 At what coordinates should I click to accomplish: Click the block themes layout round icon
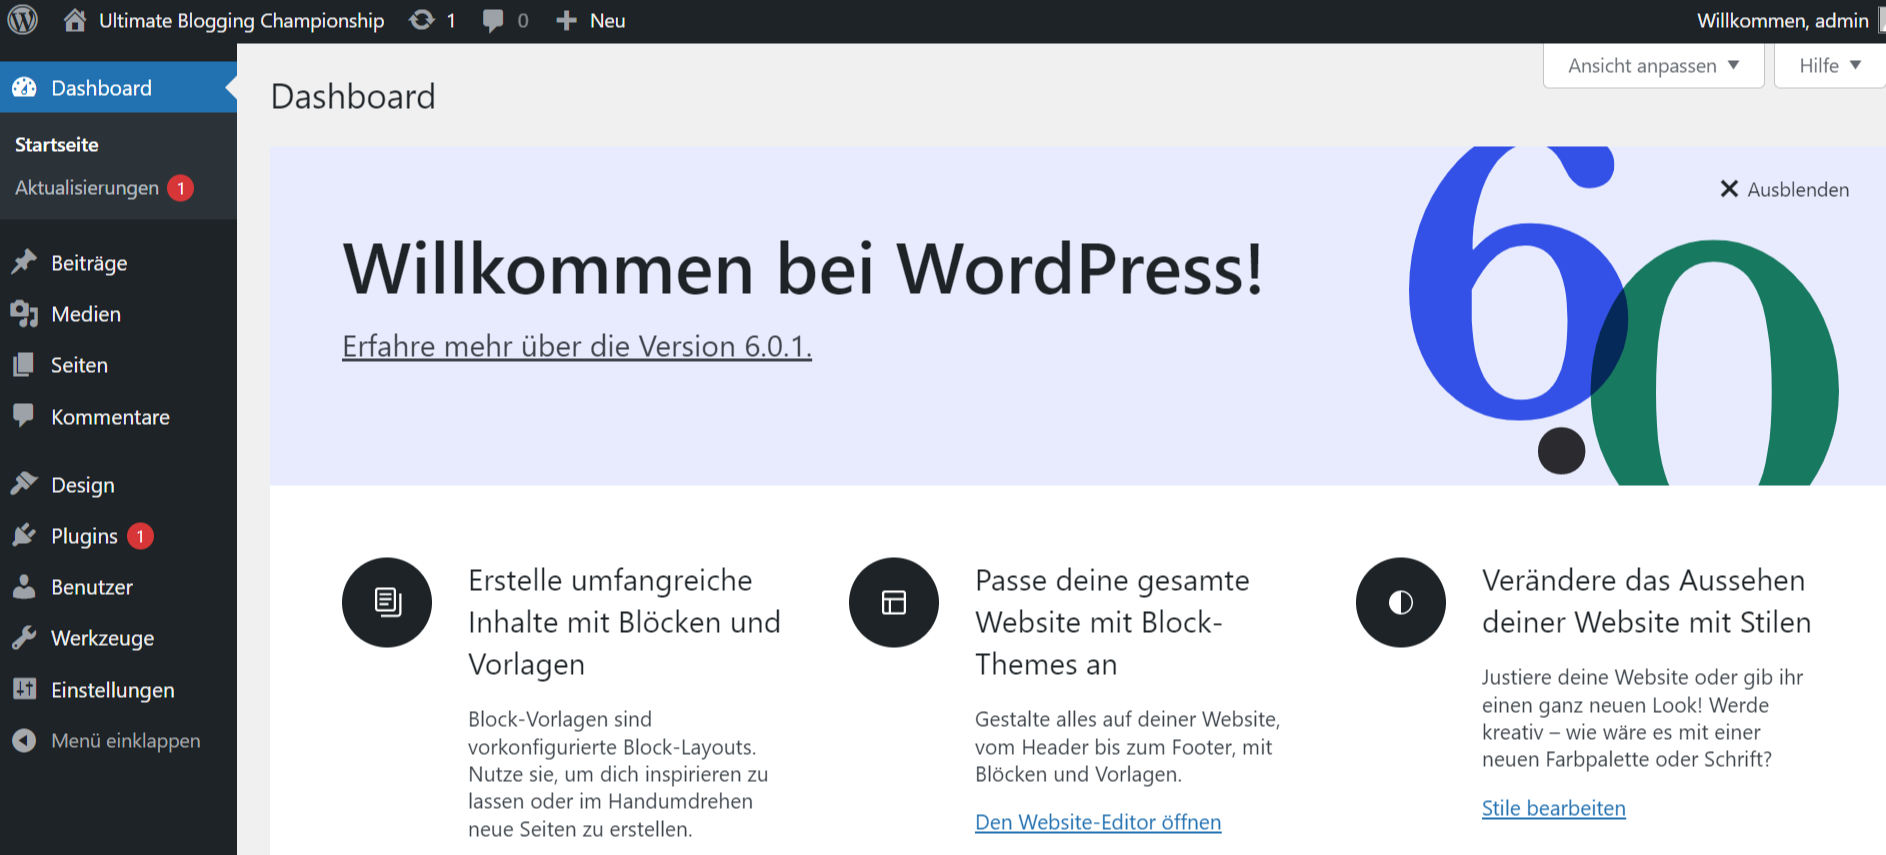(894, 602)
